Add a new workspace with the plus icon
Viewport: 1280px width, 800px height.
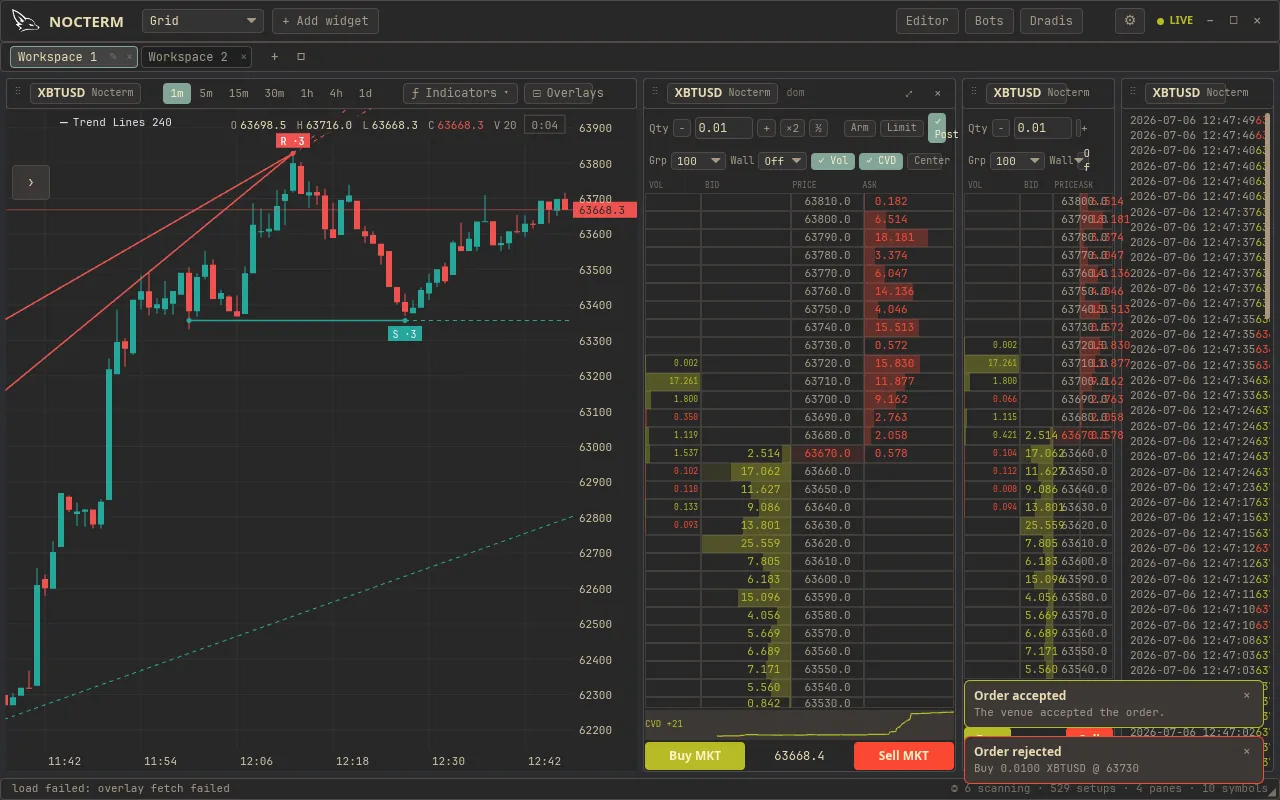pos(274,57)
